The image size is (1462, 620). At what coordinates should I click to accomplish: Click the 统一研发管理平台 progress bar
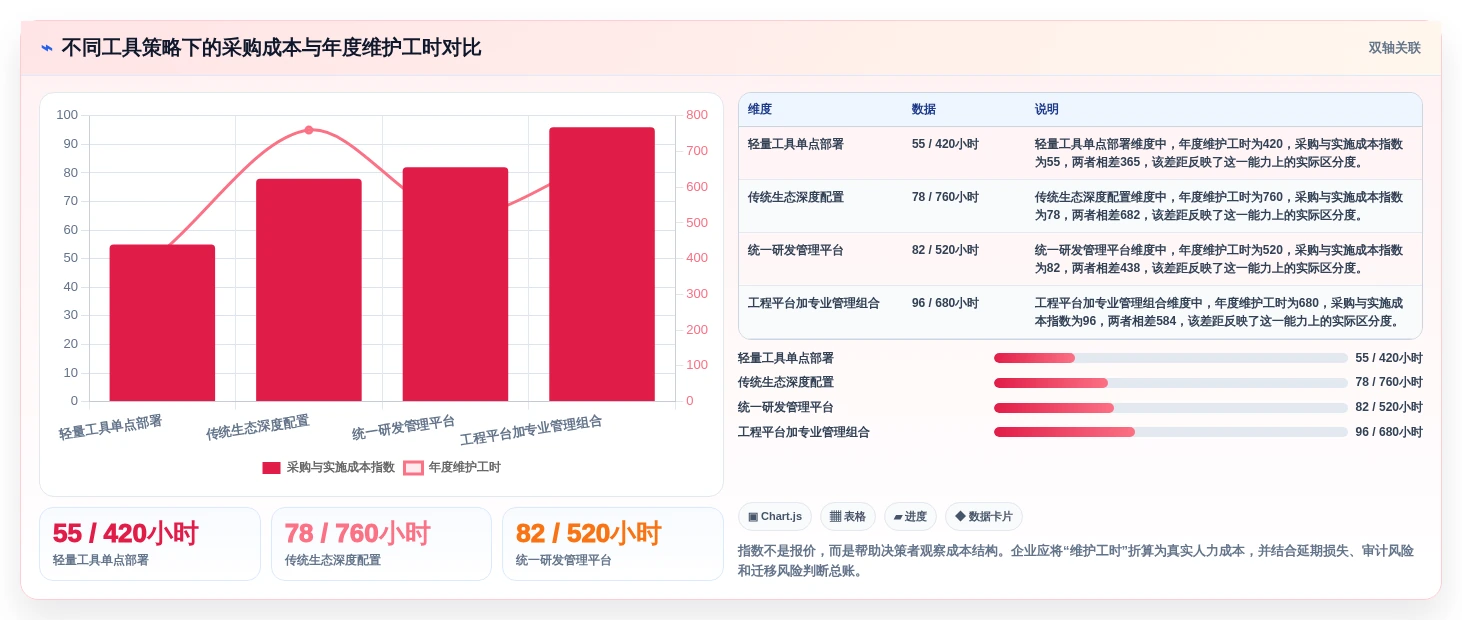click(x=1171, y=408)
